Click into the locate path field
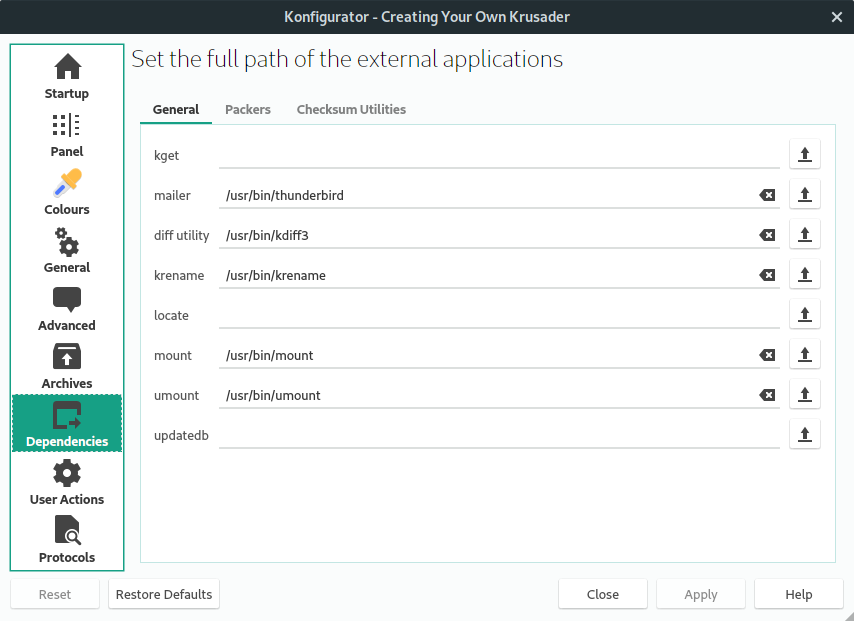The height and width of the screenshot is (621, 854). pos(498,315)
